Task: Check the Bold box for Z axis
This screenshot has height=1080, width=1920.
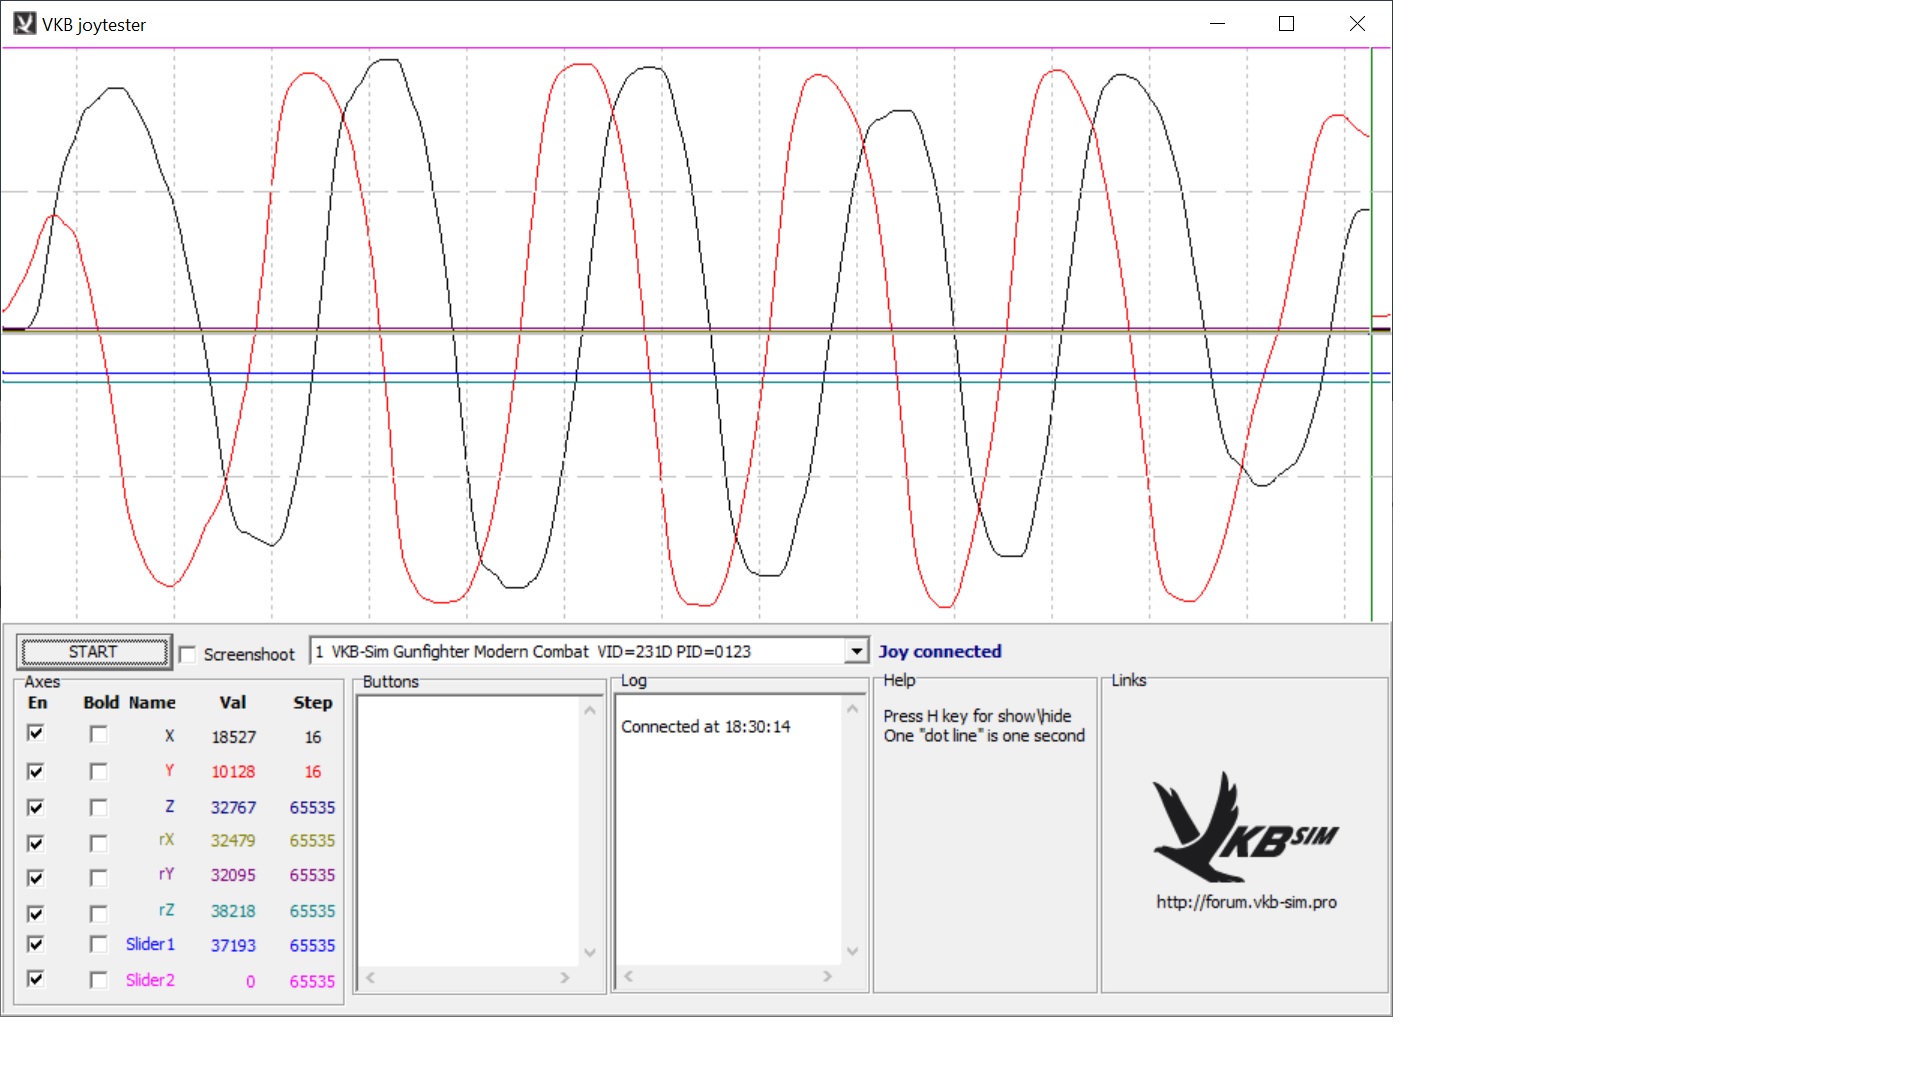Action: pos(98,807)
